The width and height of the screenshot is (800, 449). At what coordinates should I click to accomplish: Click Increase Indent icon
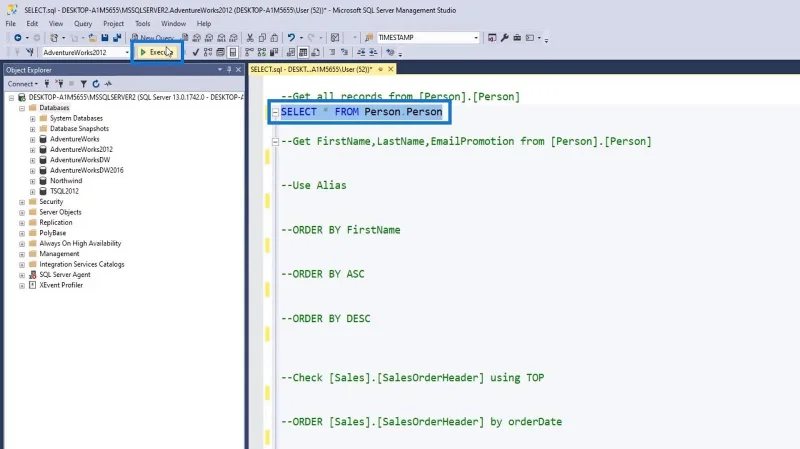point(373,52)
